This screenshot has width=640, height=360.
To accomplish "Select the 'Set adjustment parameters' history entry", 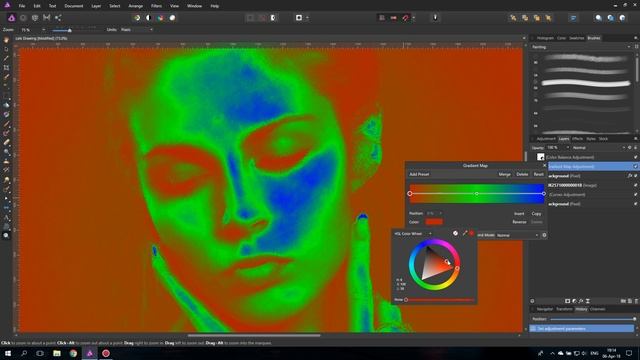I will coord(582,329).
